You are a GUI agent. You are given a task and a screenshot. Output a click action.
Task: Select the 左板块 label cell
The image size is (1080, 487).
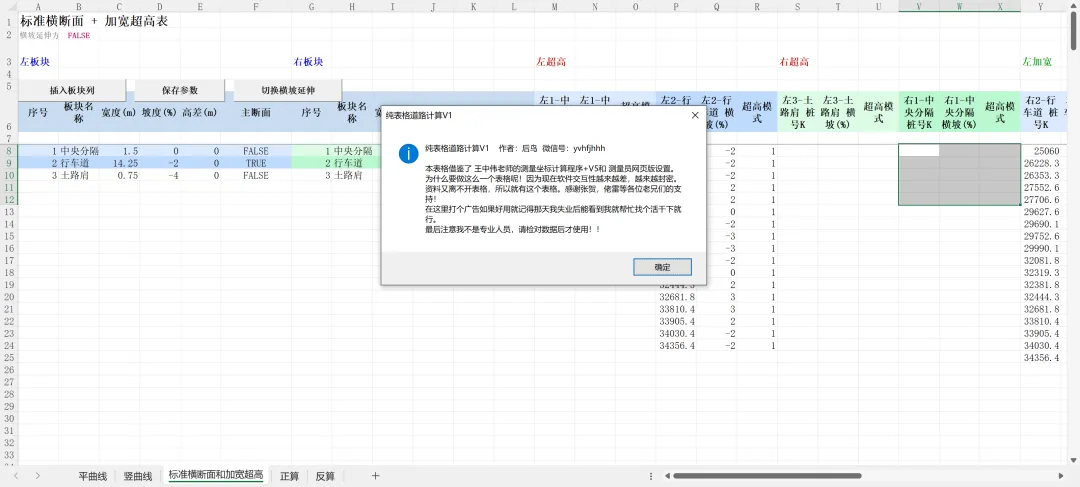coord(34,62)
